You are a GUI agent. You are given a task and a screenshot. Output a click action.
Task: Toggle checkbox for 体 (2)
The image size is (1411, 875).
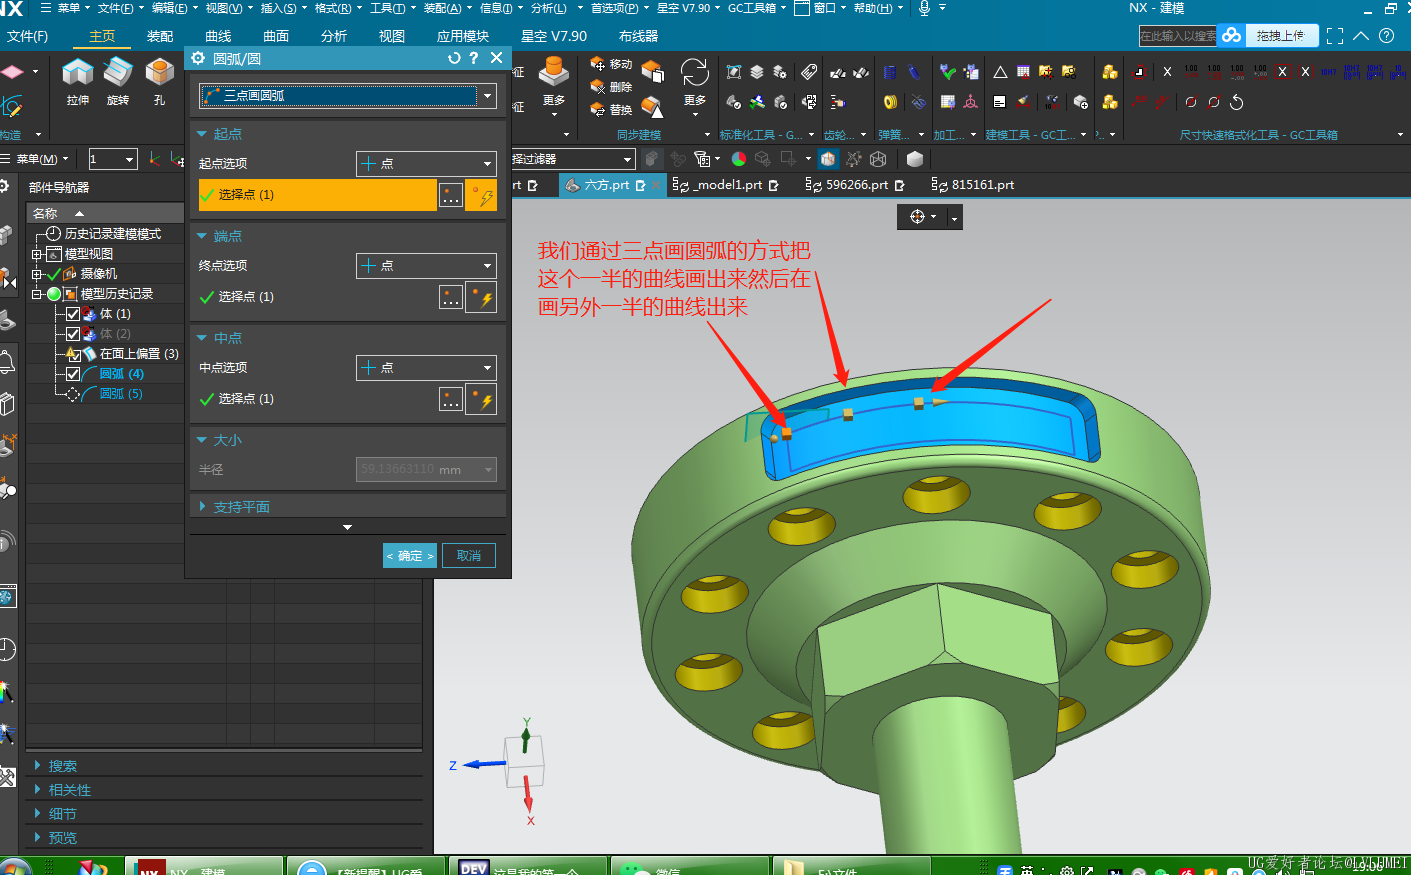tap(73, 334)
